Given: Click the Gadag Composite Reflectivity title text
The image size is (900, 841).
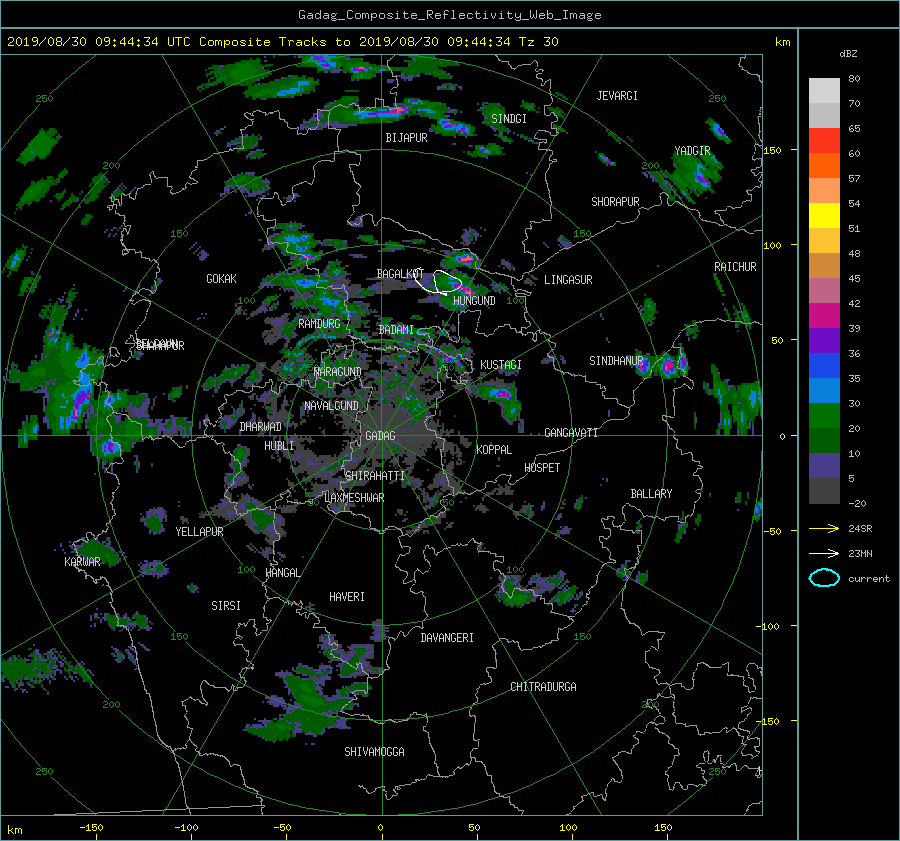Looking at the screenshot, I should coord(449,15).
